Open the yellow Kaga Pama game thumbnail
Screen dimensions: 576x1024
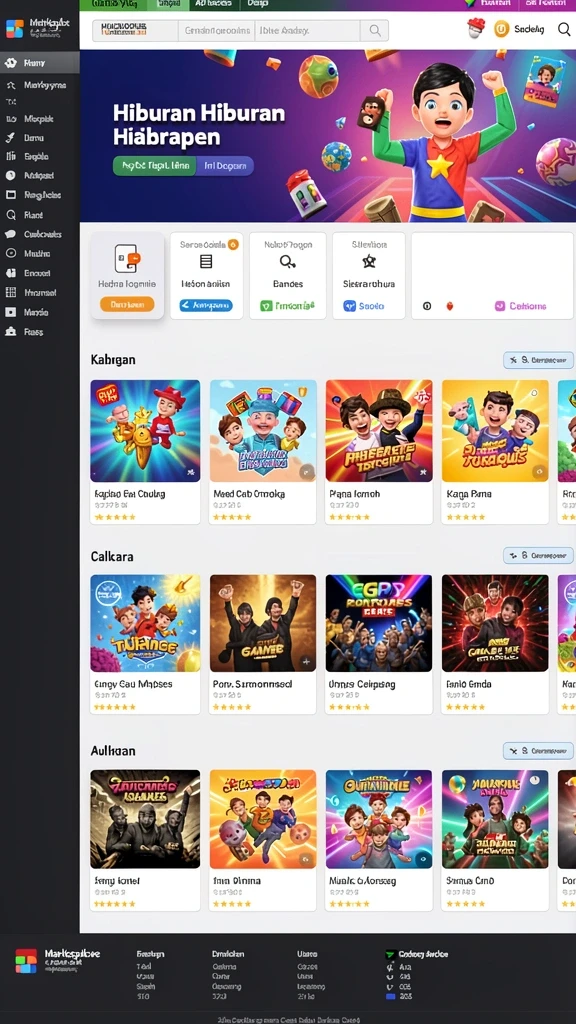coord(495,431)
